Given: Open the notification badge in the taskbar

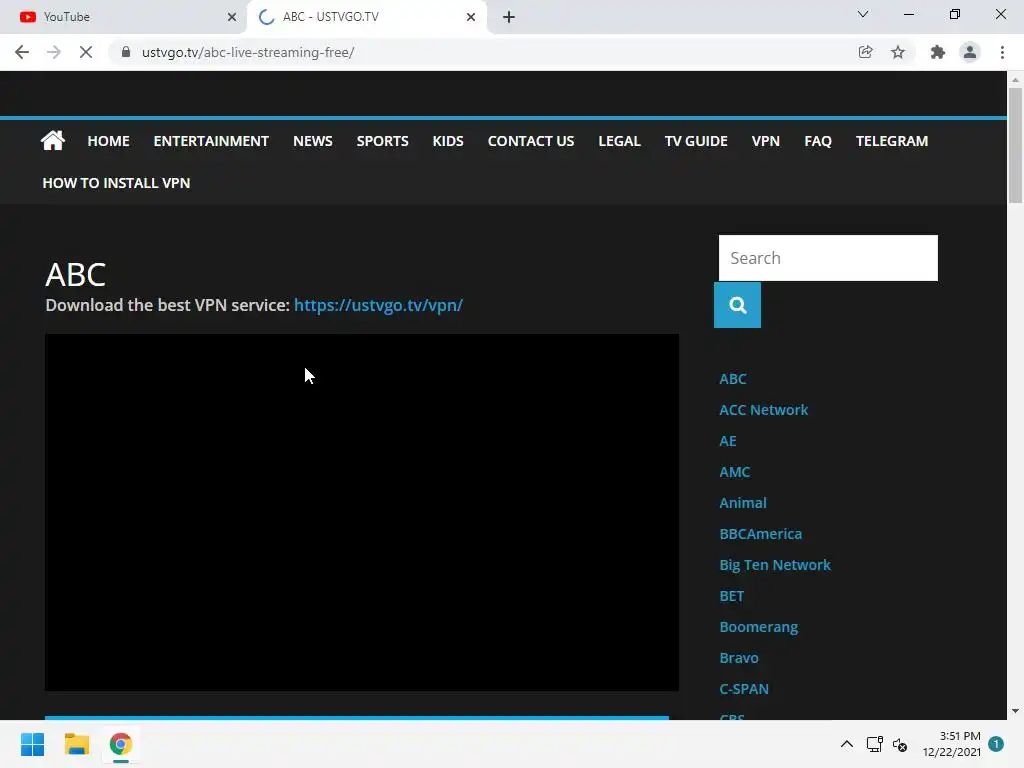Looking at the screenshot, I should pos(996,744).
